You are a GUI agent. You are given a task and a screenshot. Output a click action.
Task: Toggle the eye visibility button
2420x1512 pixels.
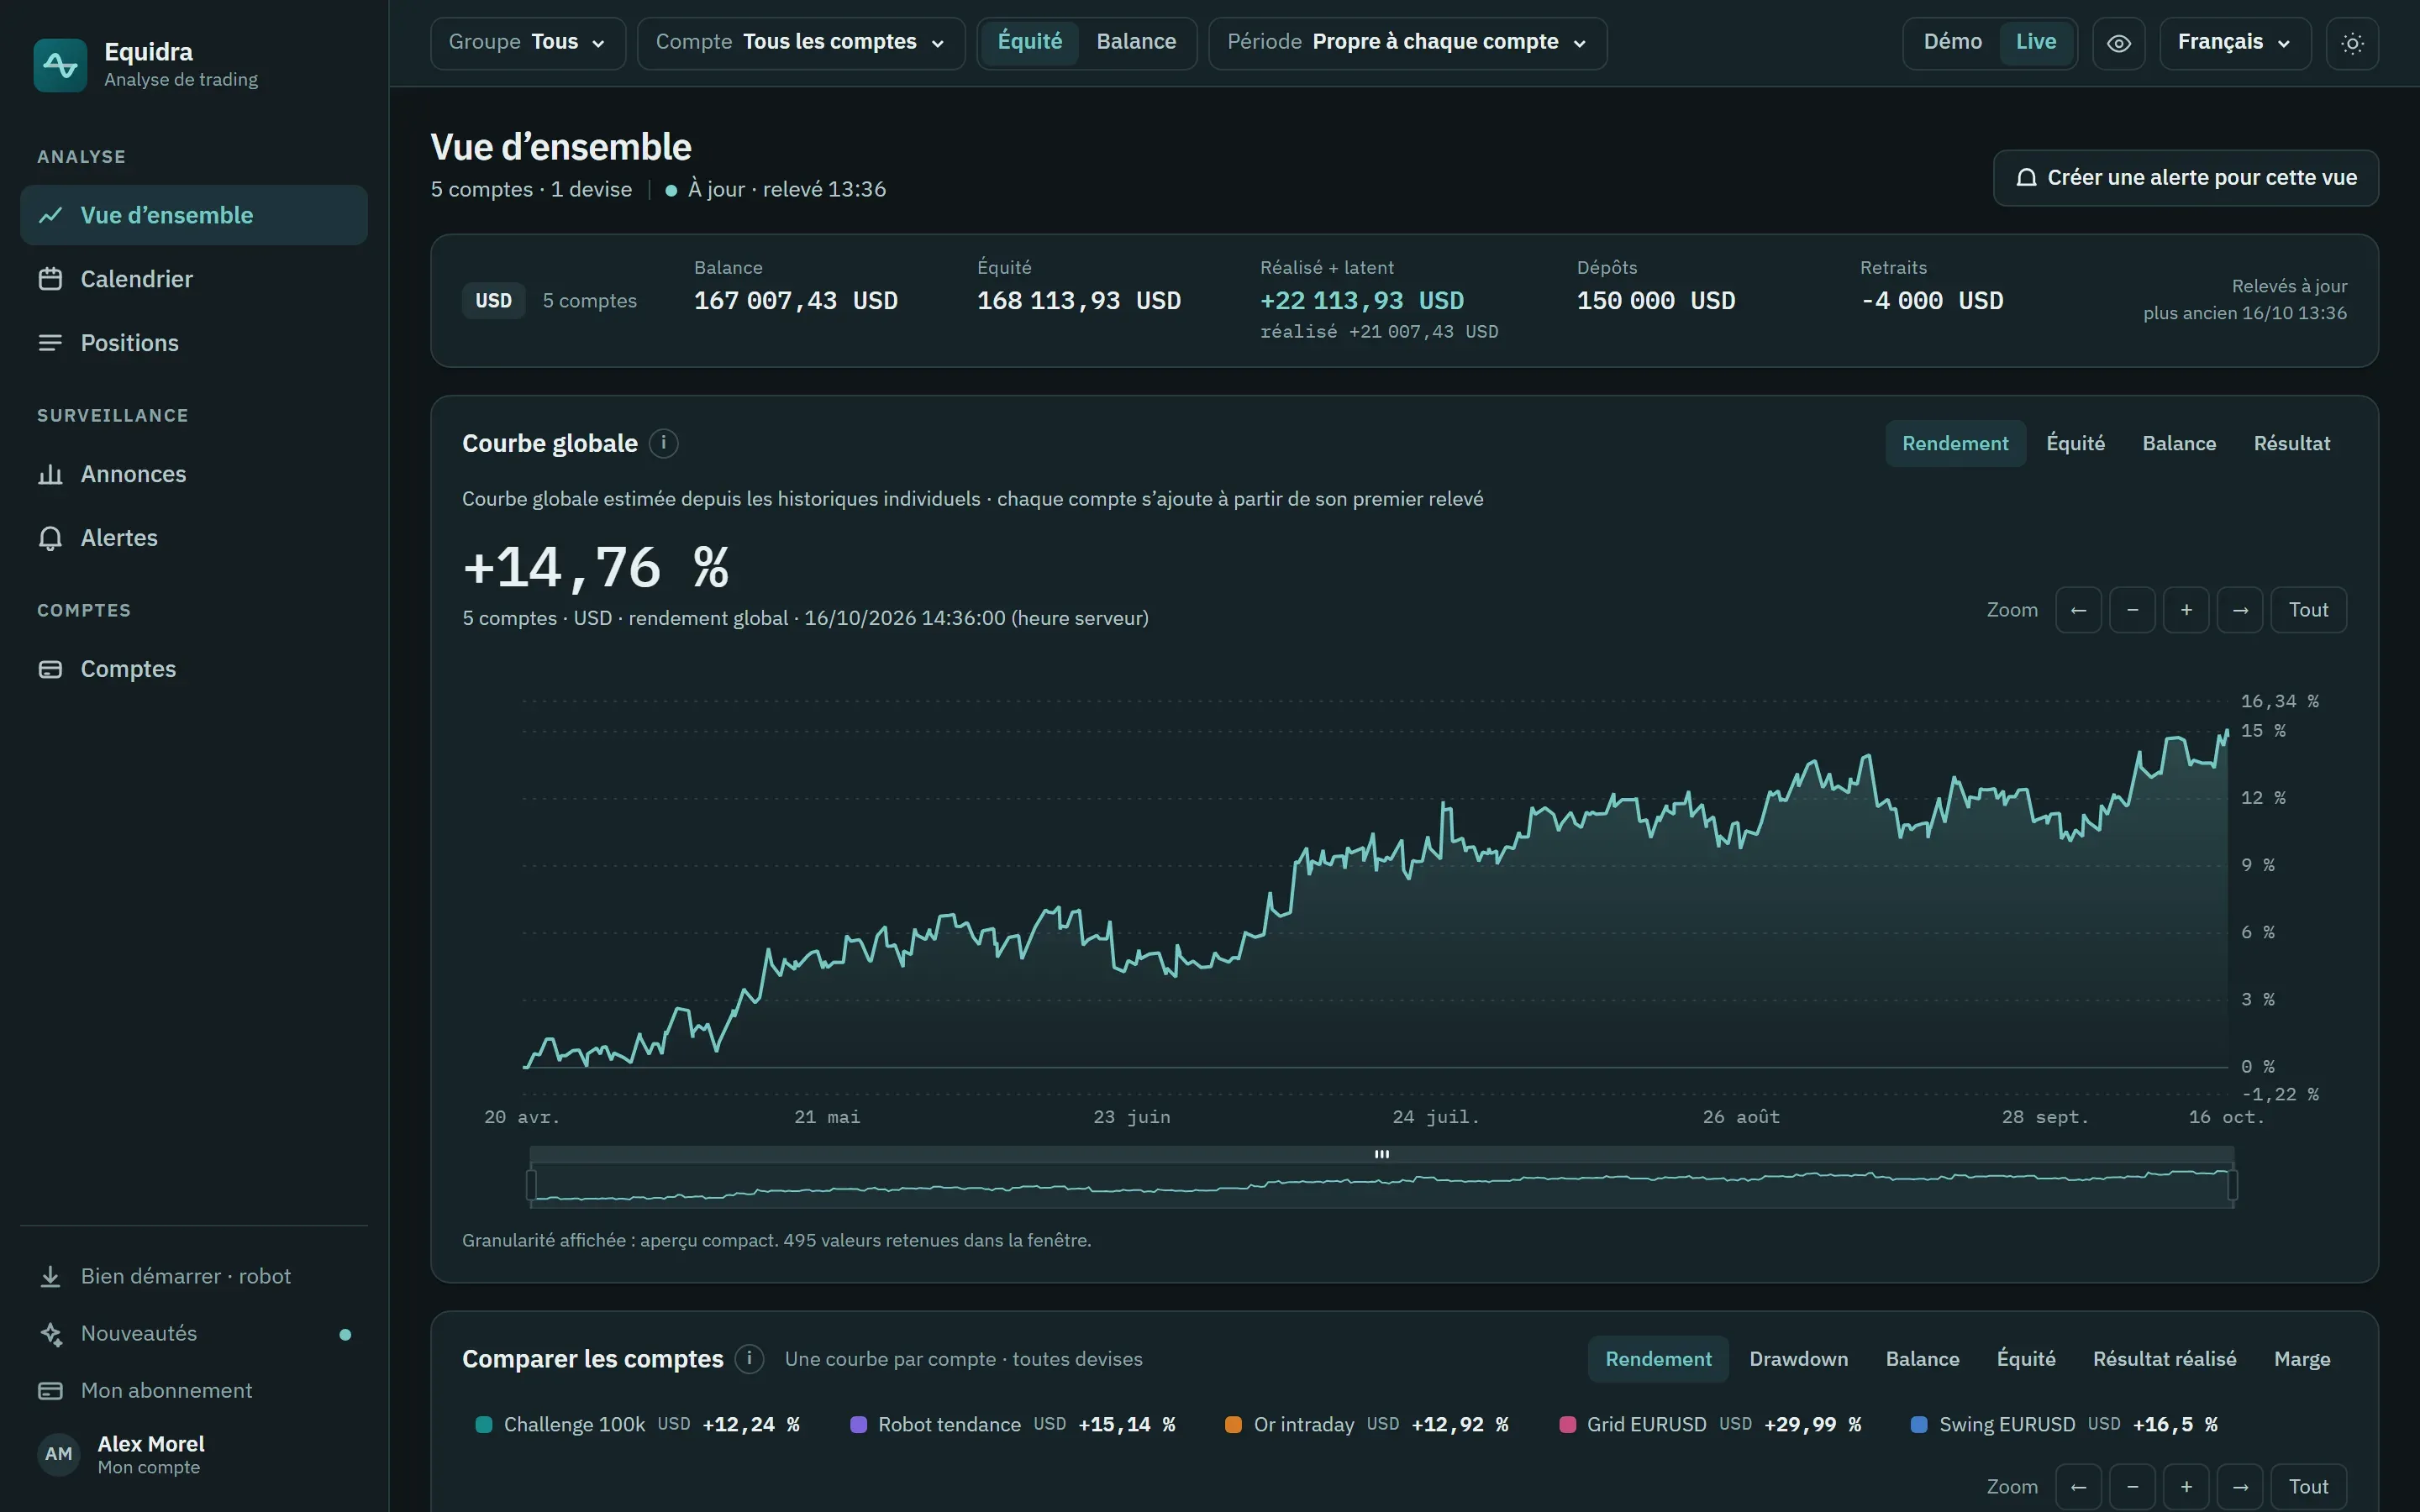[x=2118, y=43]
